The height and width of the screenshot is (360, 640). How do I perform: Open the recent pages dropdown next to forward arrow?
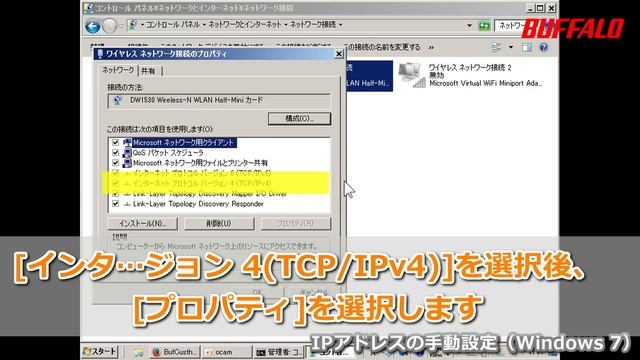(121, 27)
